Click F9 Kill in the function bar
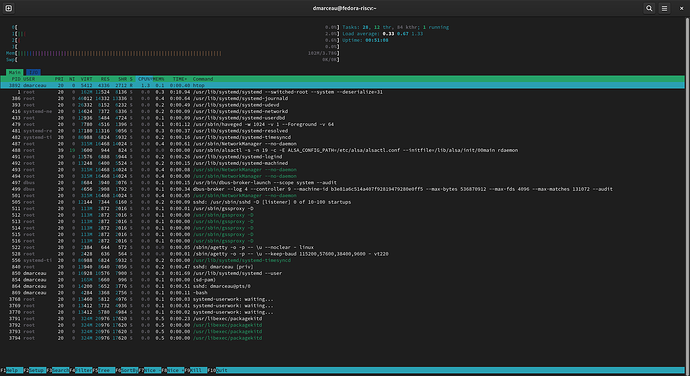The image size is (690, 376). point(196,370)
